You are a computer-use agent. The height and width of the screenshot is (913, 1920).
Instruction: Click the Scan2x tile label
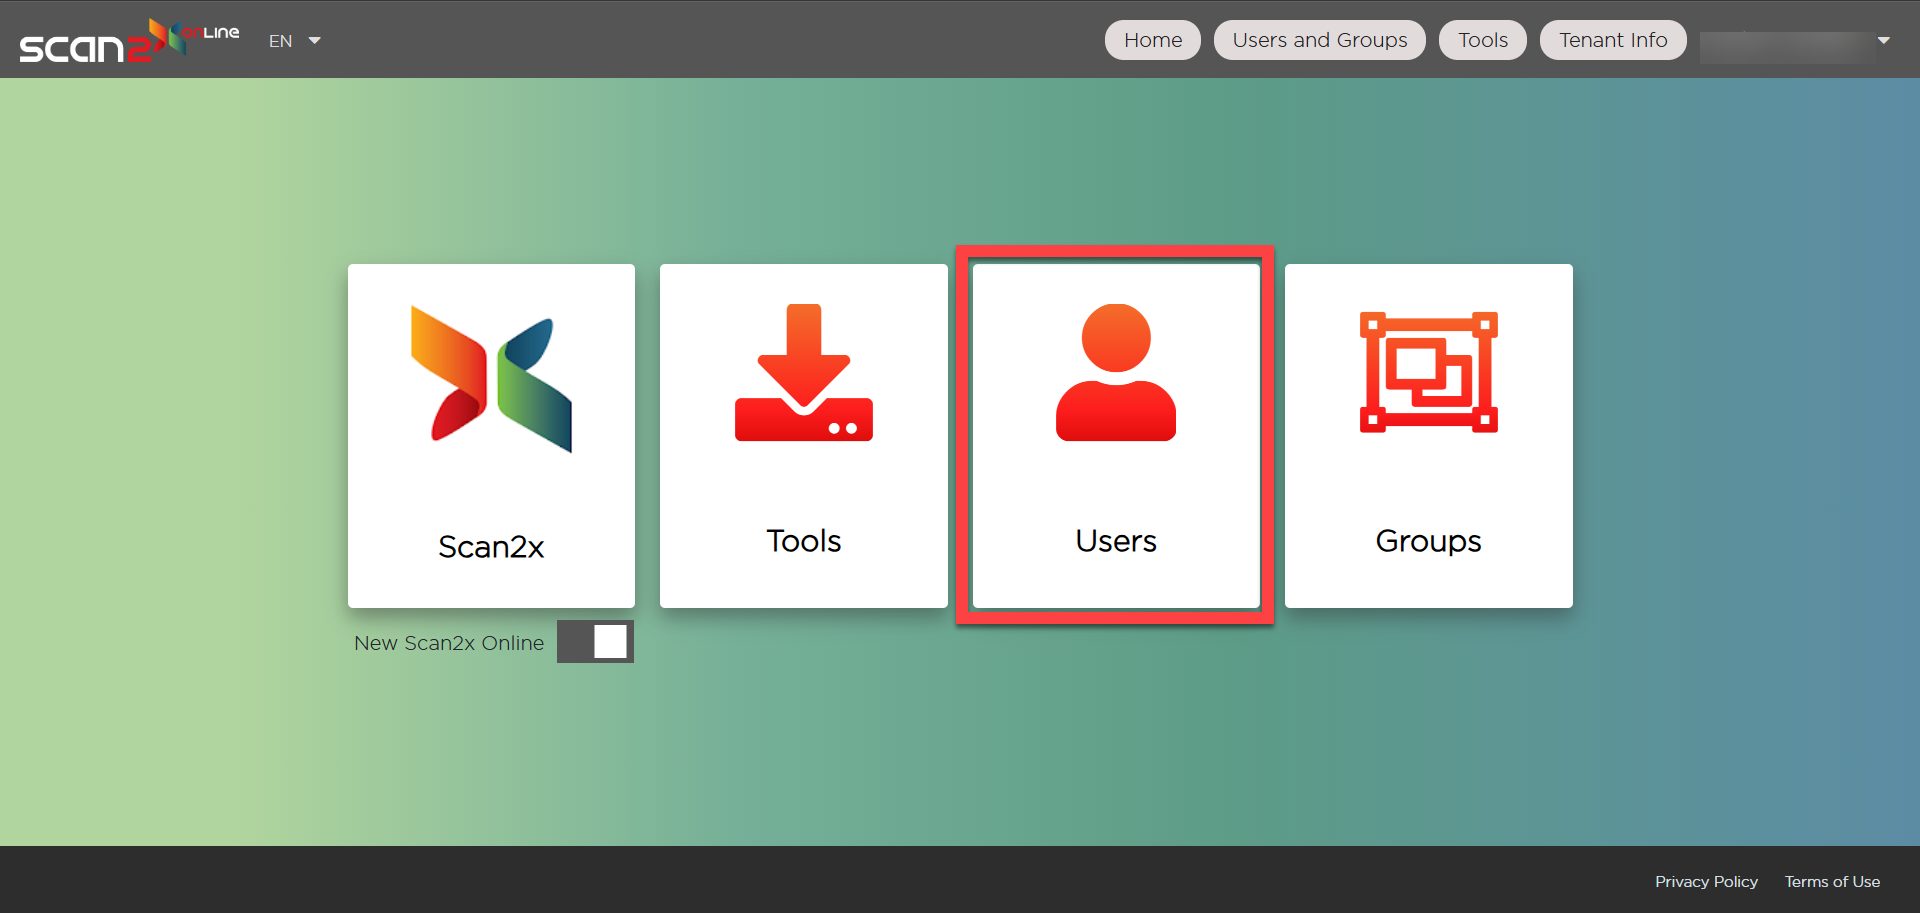pyautogui.click(x=491, y=547)
